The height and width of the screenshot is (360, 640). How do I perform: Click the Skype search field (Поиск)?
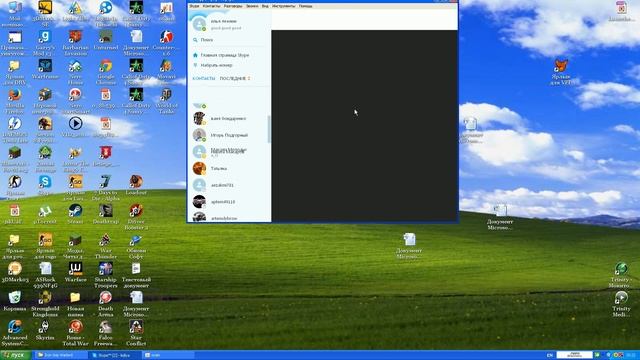click(229, 40)
